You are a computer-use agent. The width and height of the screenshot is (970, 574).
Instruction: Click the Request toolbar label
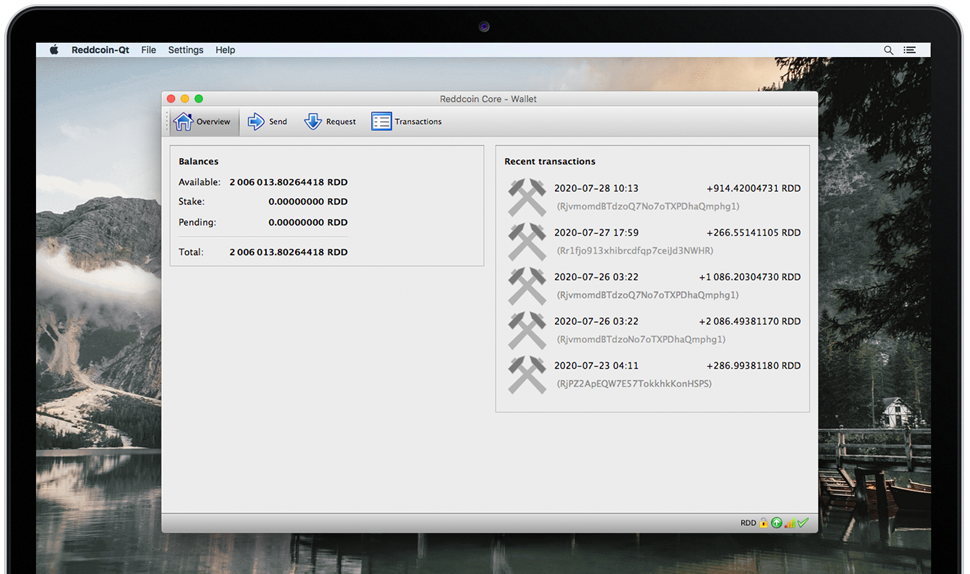point(341,122)
